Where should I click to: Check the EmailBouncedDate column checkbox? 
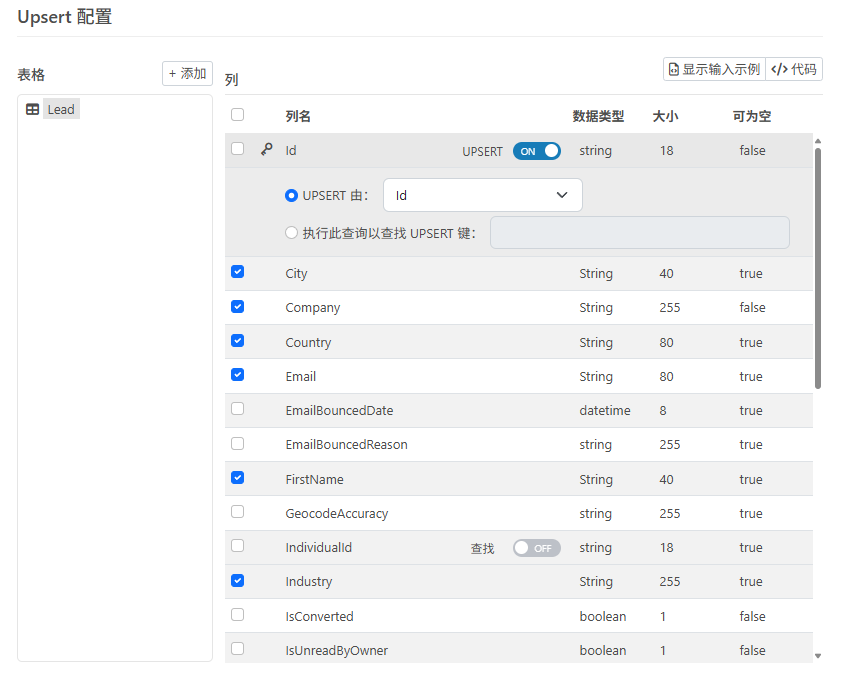click(238, 409)
